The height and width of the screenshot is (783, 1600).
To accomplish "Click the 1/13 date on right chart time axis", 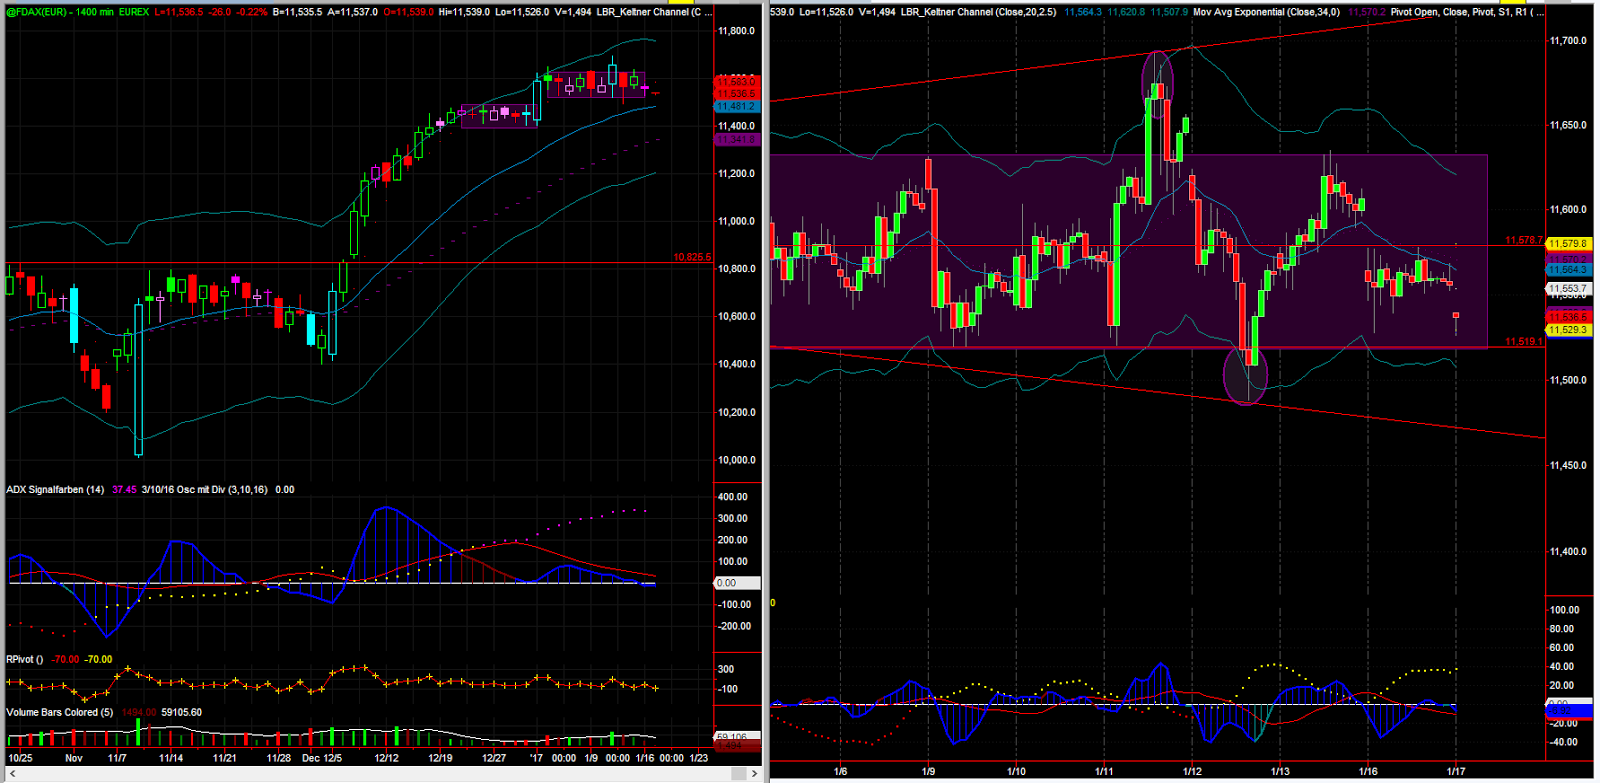I will click(x=1279, y=772).
